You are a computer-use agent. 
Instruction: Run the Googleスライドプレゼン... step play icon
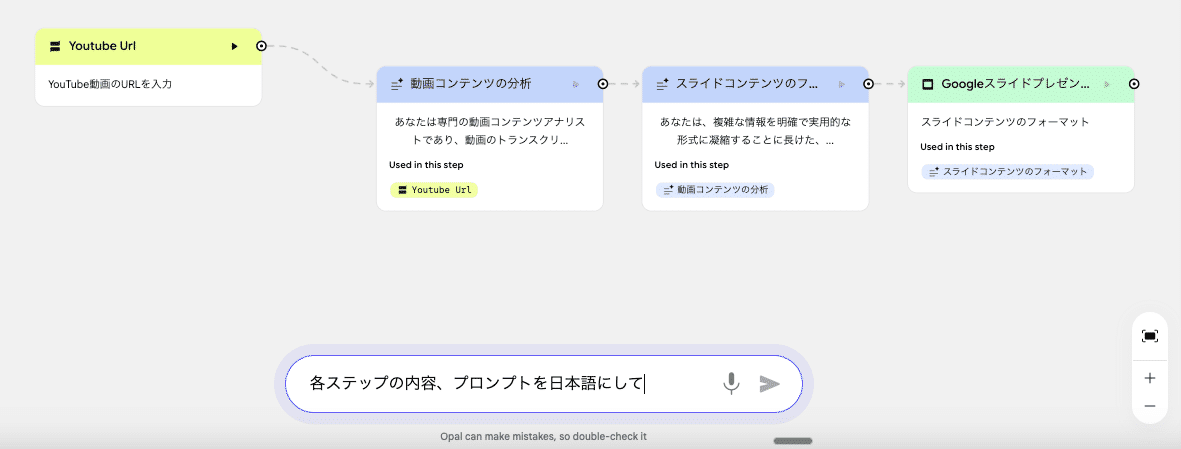pos(1107,85)
